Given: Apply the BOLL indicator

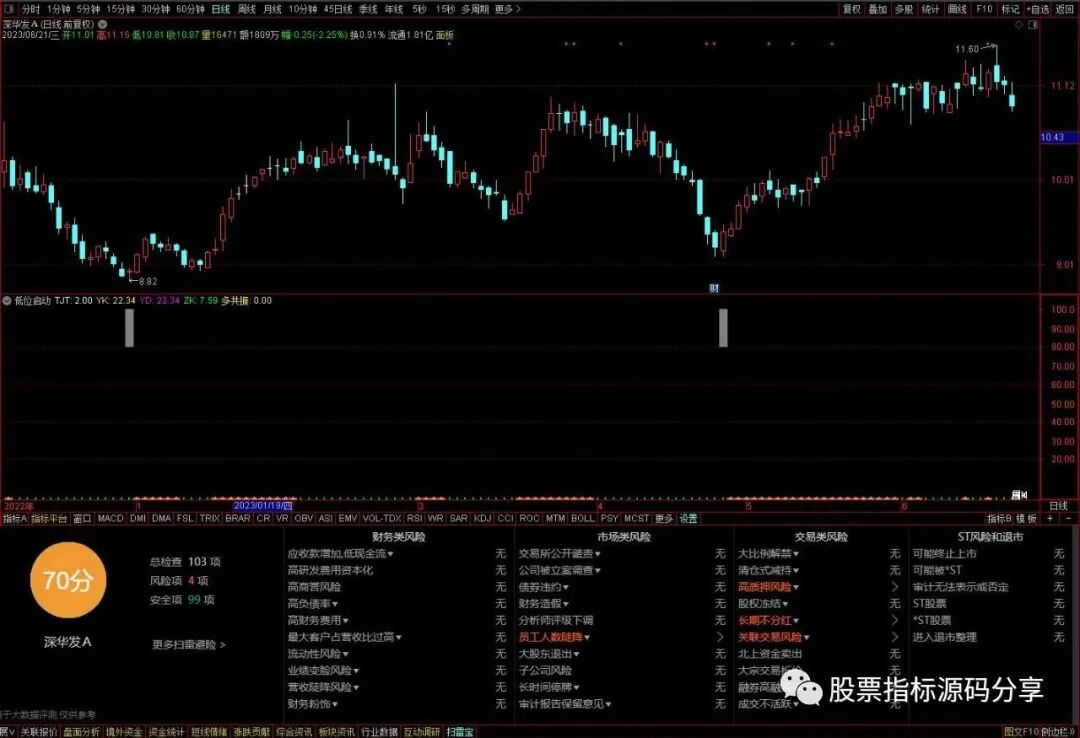Looking at the screenshot, I should point(583,518).
